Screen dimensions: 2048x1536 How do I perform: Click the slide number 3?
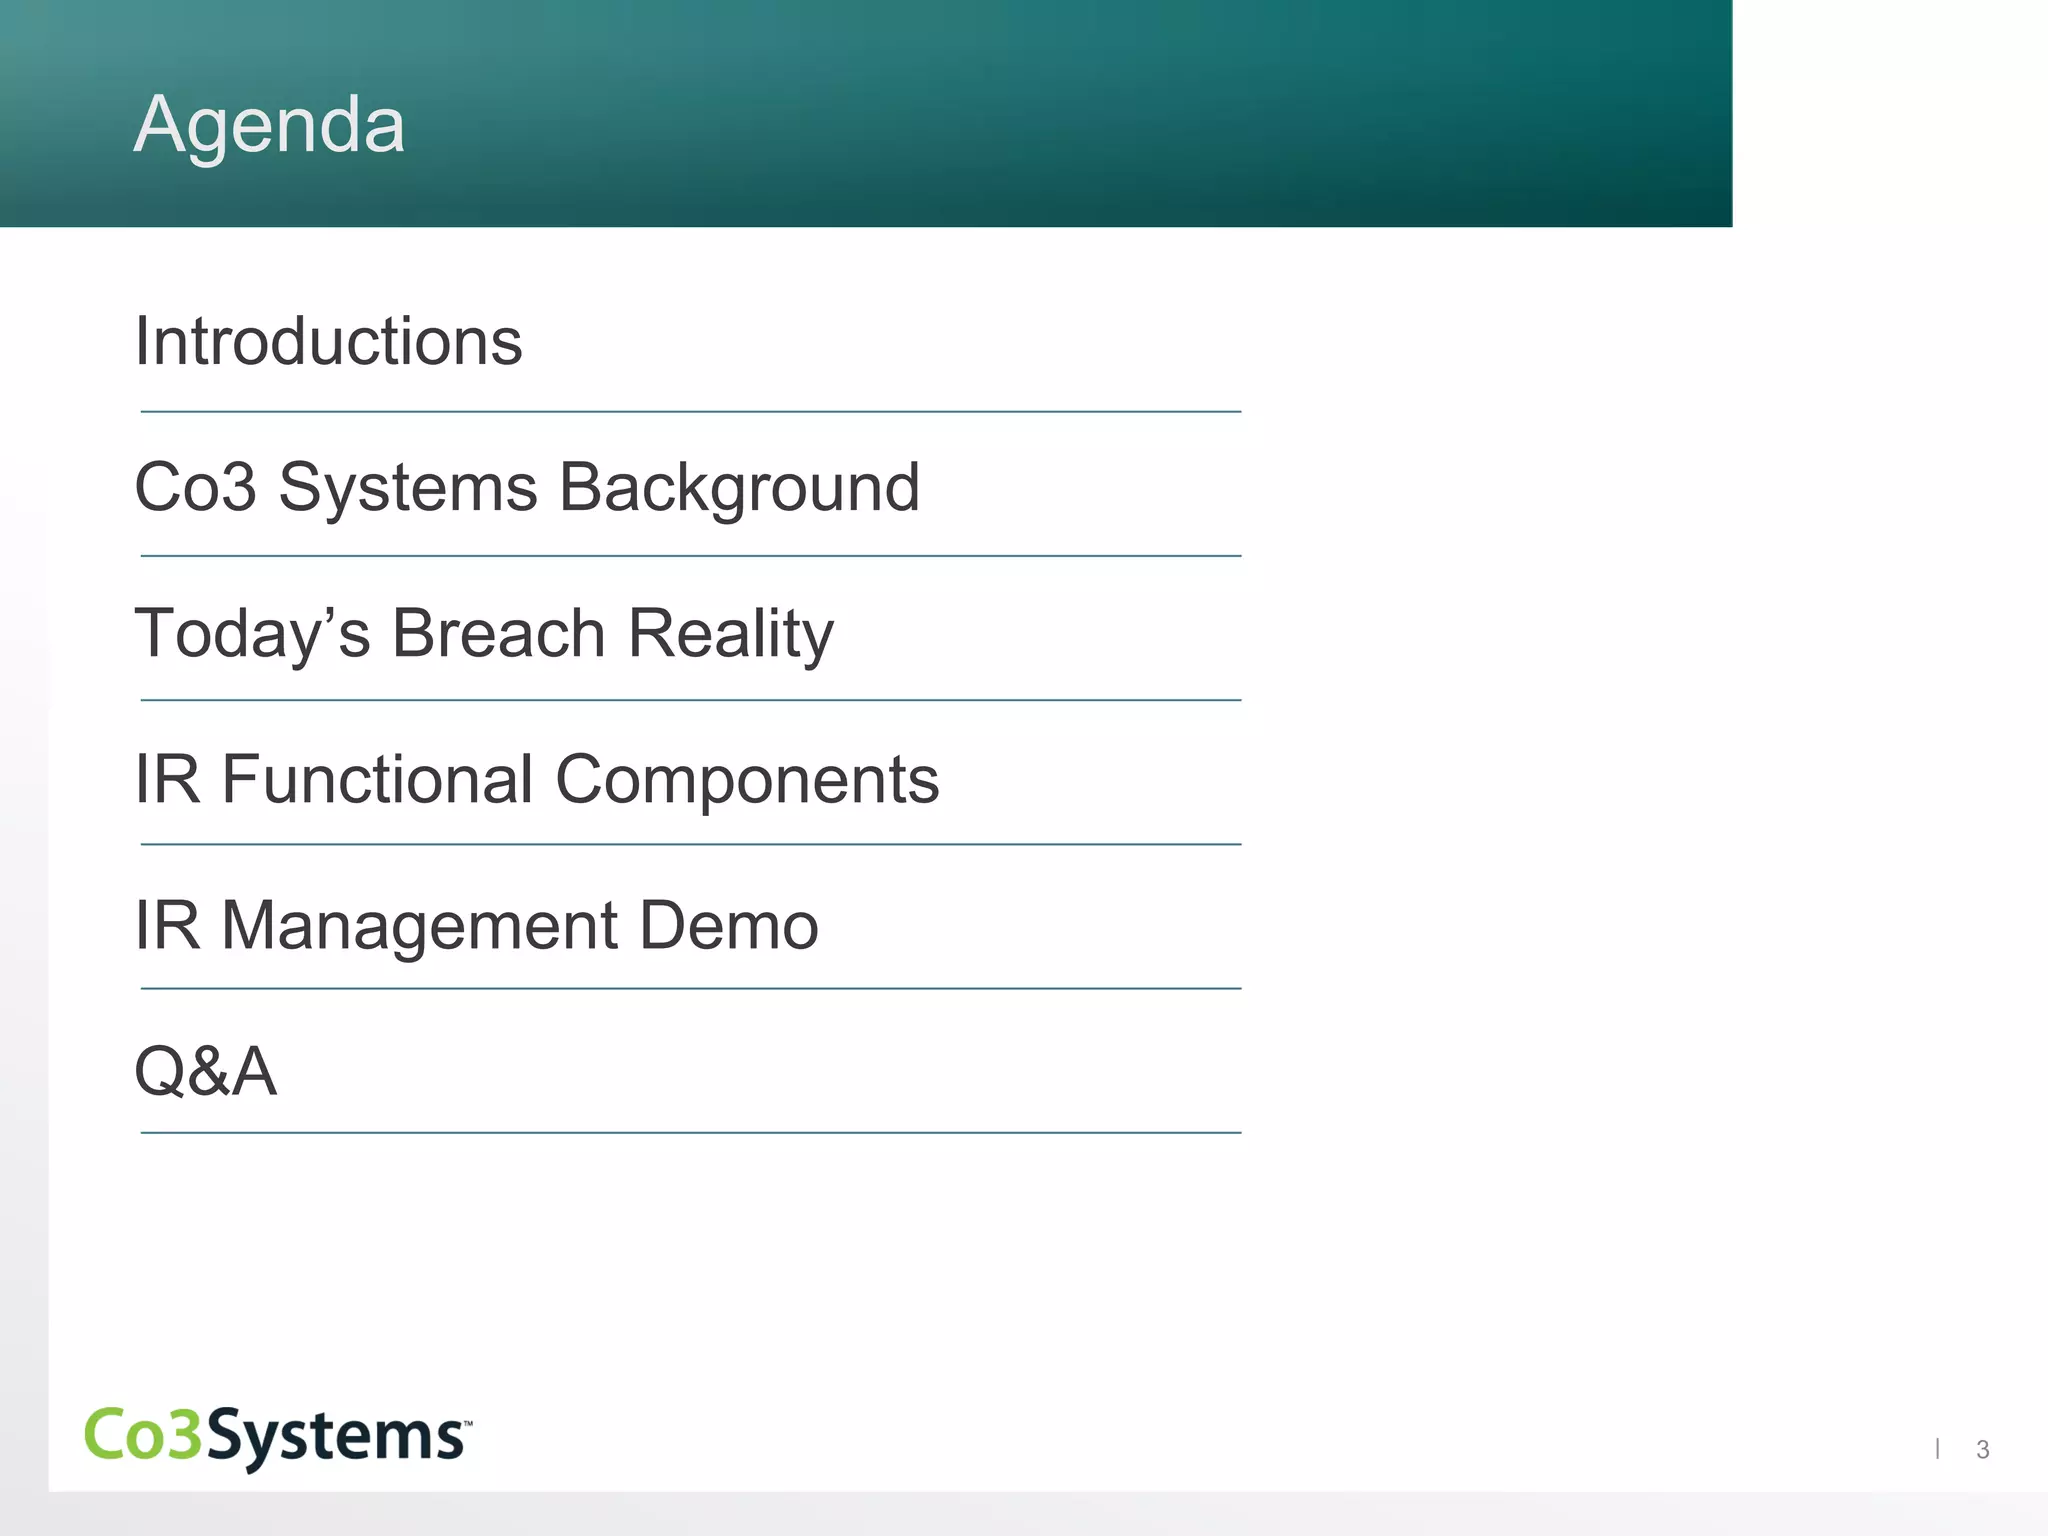[1983, 1449]
